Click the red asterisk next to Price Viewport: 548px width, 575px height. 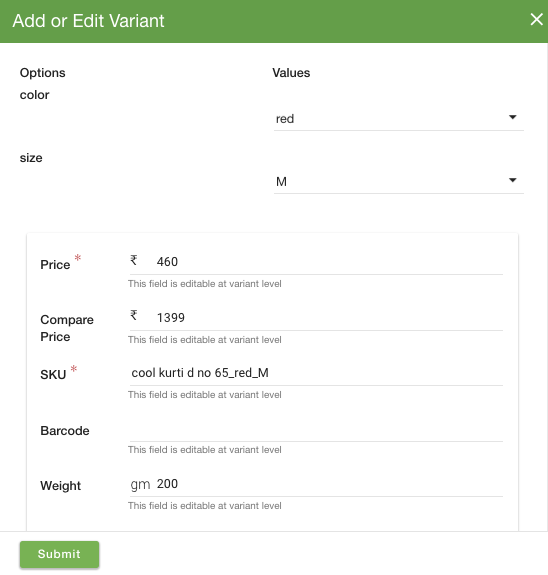78,258
